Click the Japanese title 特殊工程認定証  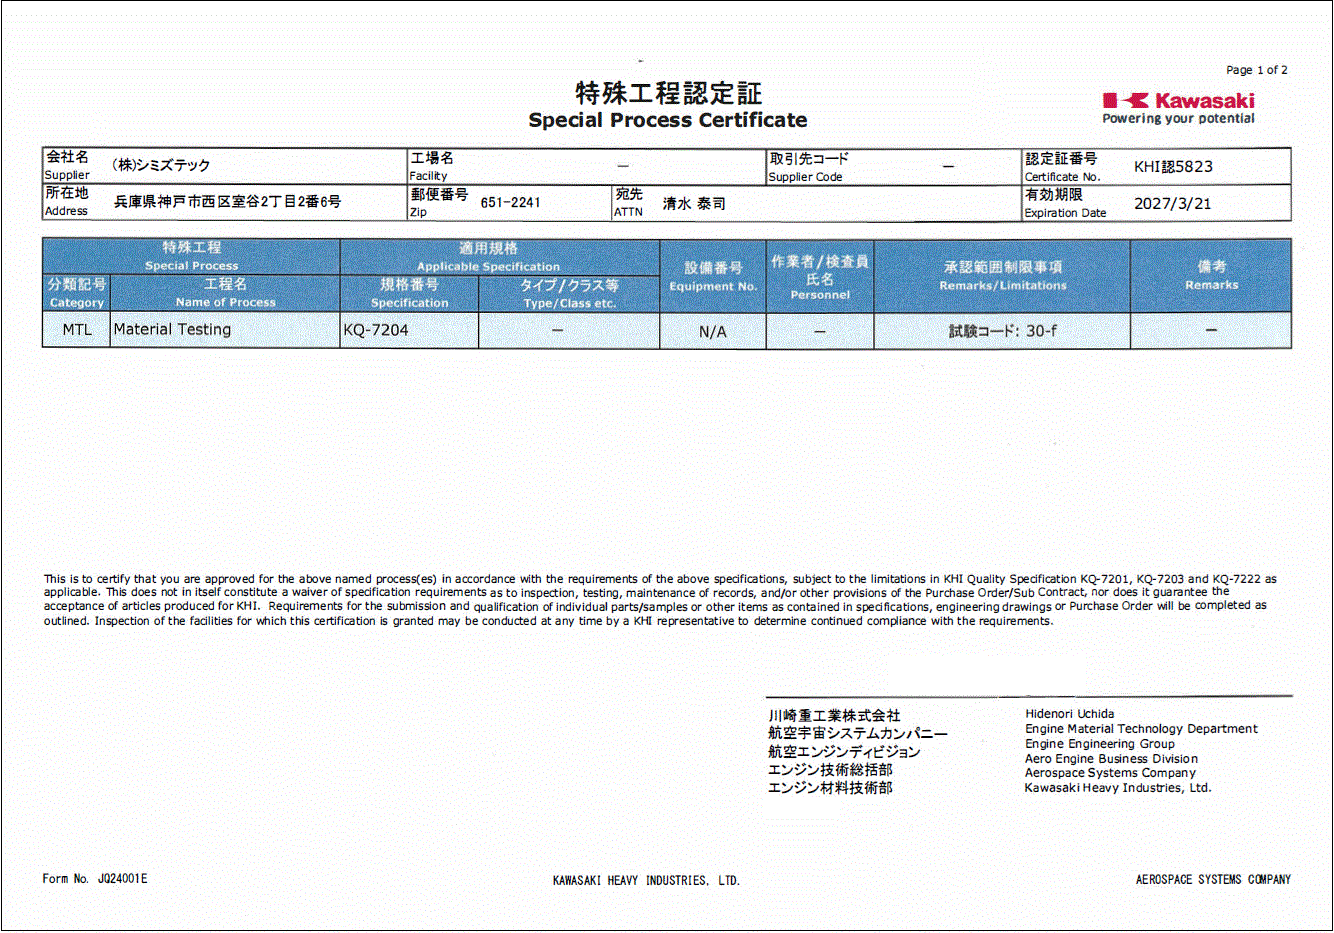[x=668, y=93]
